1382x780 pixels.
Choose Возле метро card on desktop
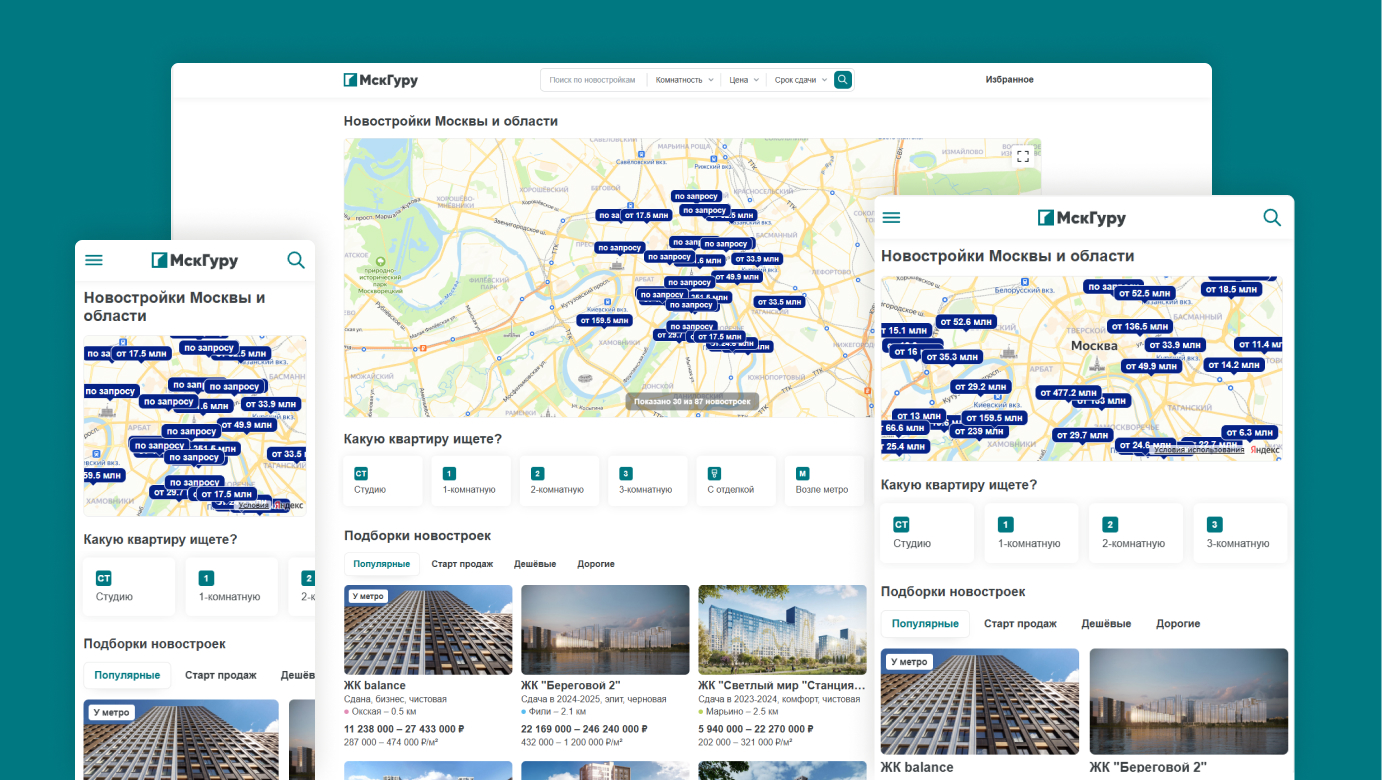coord(824,481)
